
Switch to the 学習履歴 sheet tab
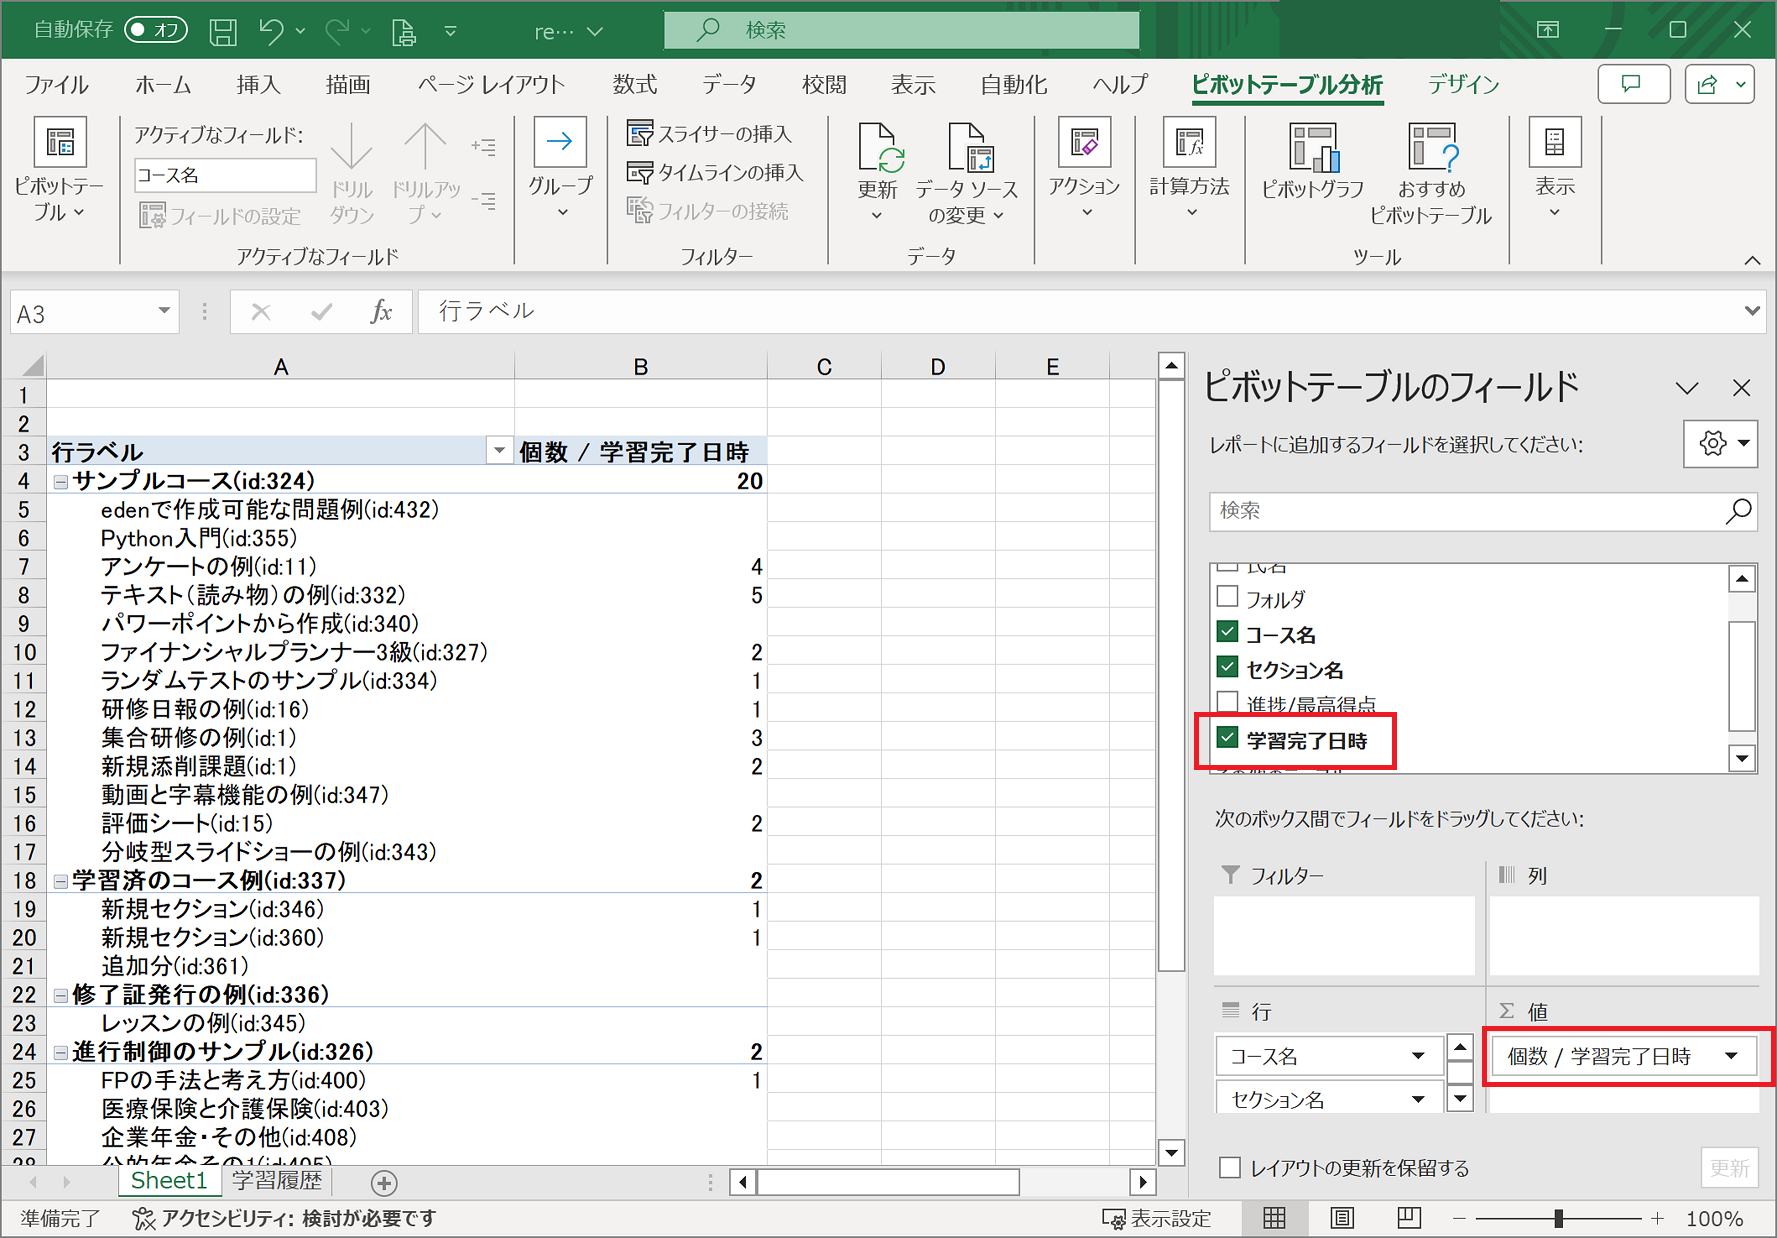[x=277, y=1181]
